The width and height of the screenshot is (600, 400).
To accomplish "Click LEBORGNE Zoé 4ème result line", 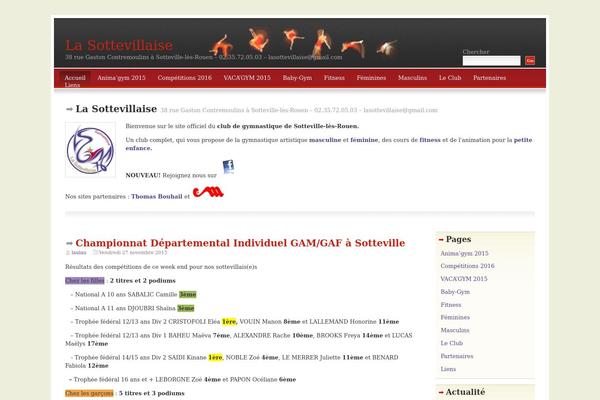I will [x=183, y=379].
